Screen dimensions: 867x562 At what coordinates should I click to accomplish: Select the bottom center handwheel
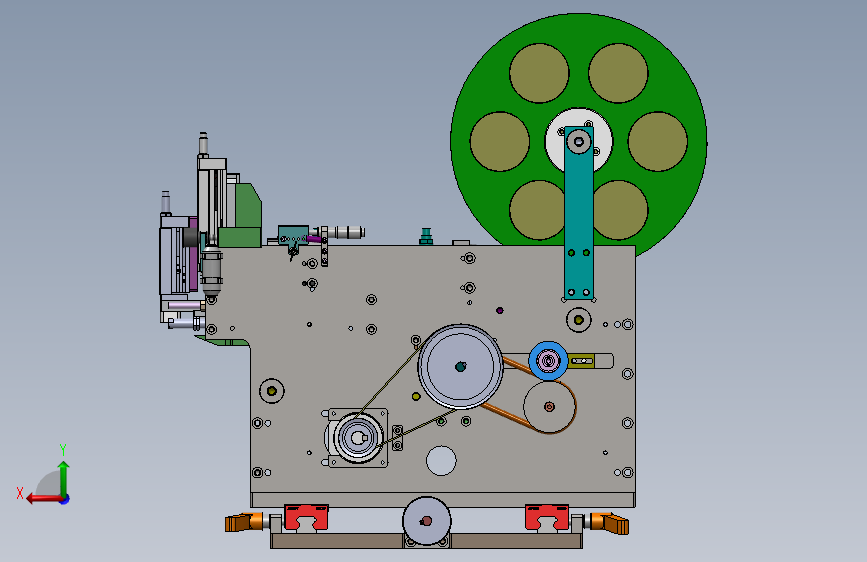(x=426, y=521)
